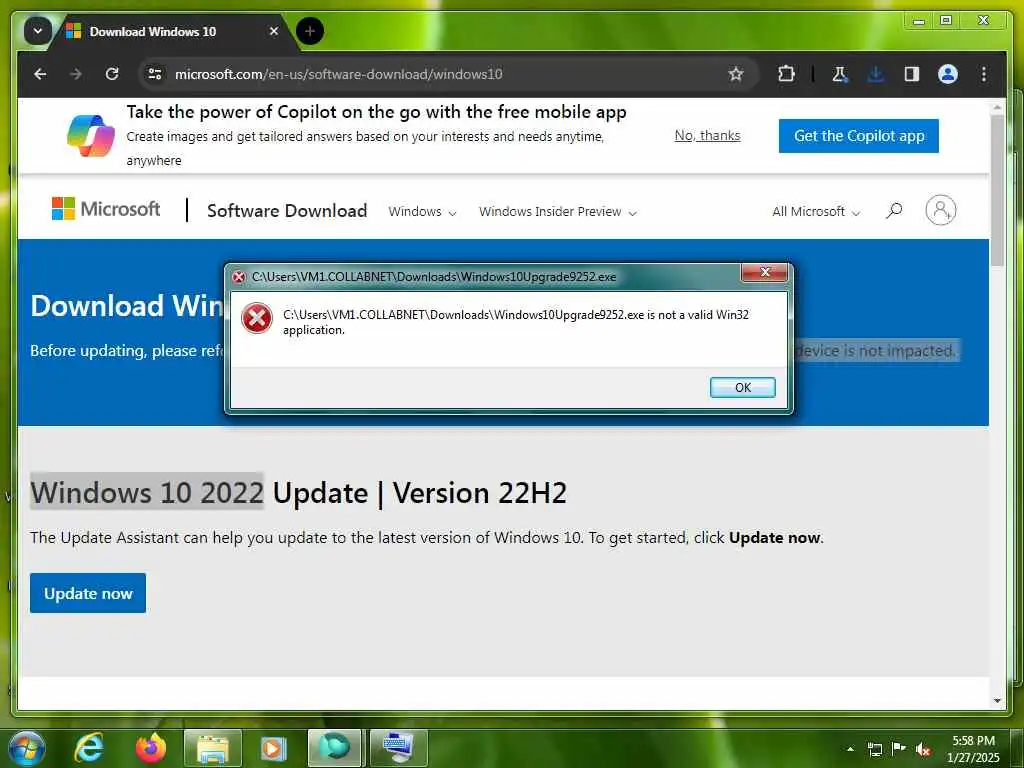Click OK in the error dialog

point(743,387)
